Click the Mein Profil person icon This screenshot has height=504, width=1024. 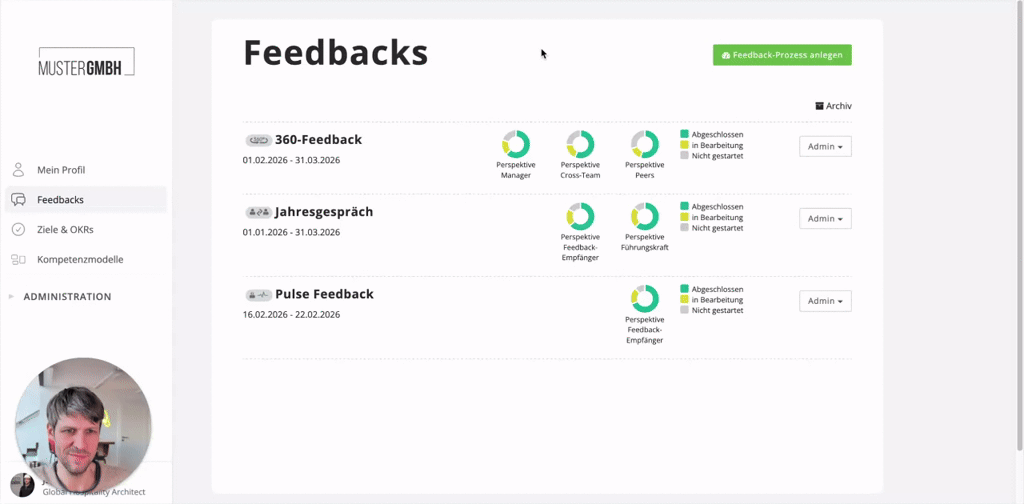click(18, 170)
